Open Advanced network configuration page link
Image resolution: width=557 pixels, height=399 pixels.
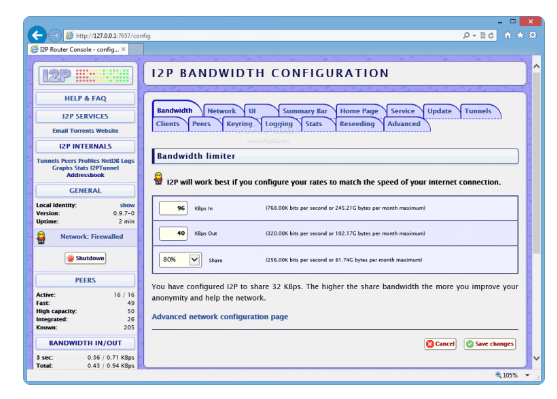tap(220, 317)
